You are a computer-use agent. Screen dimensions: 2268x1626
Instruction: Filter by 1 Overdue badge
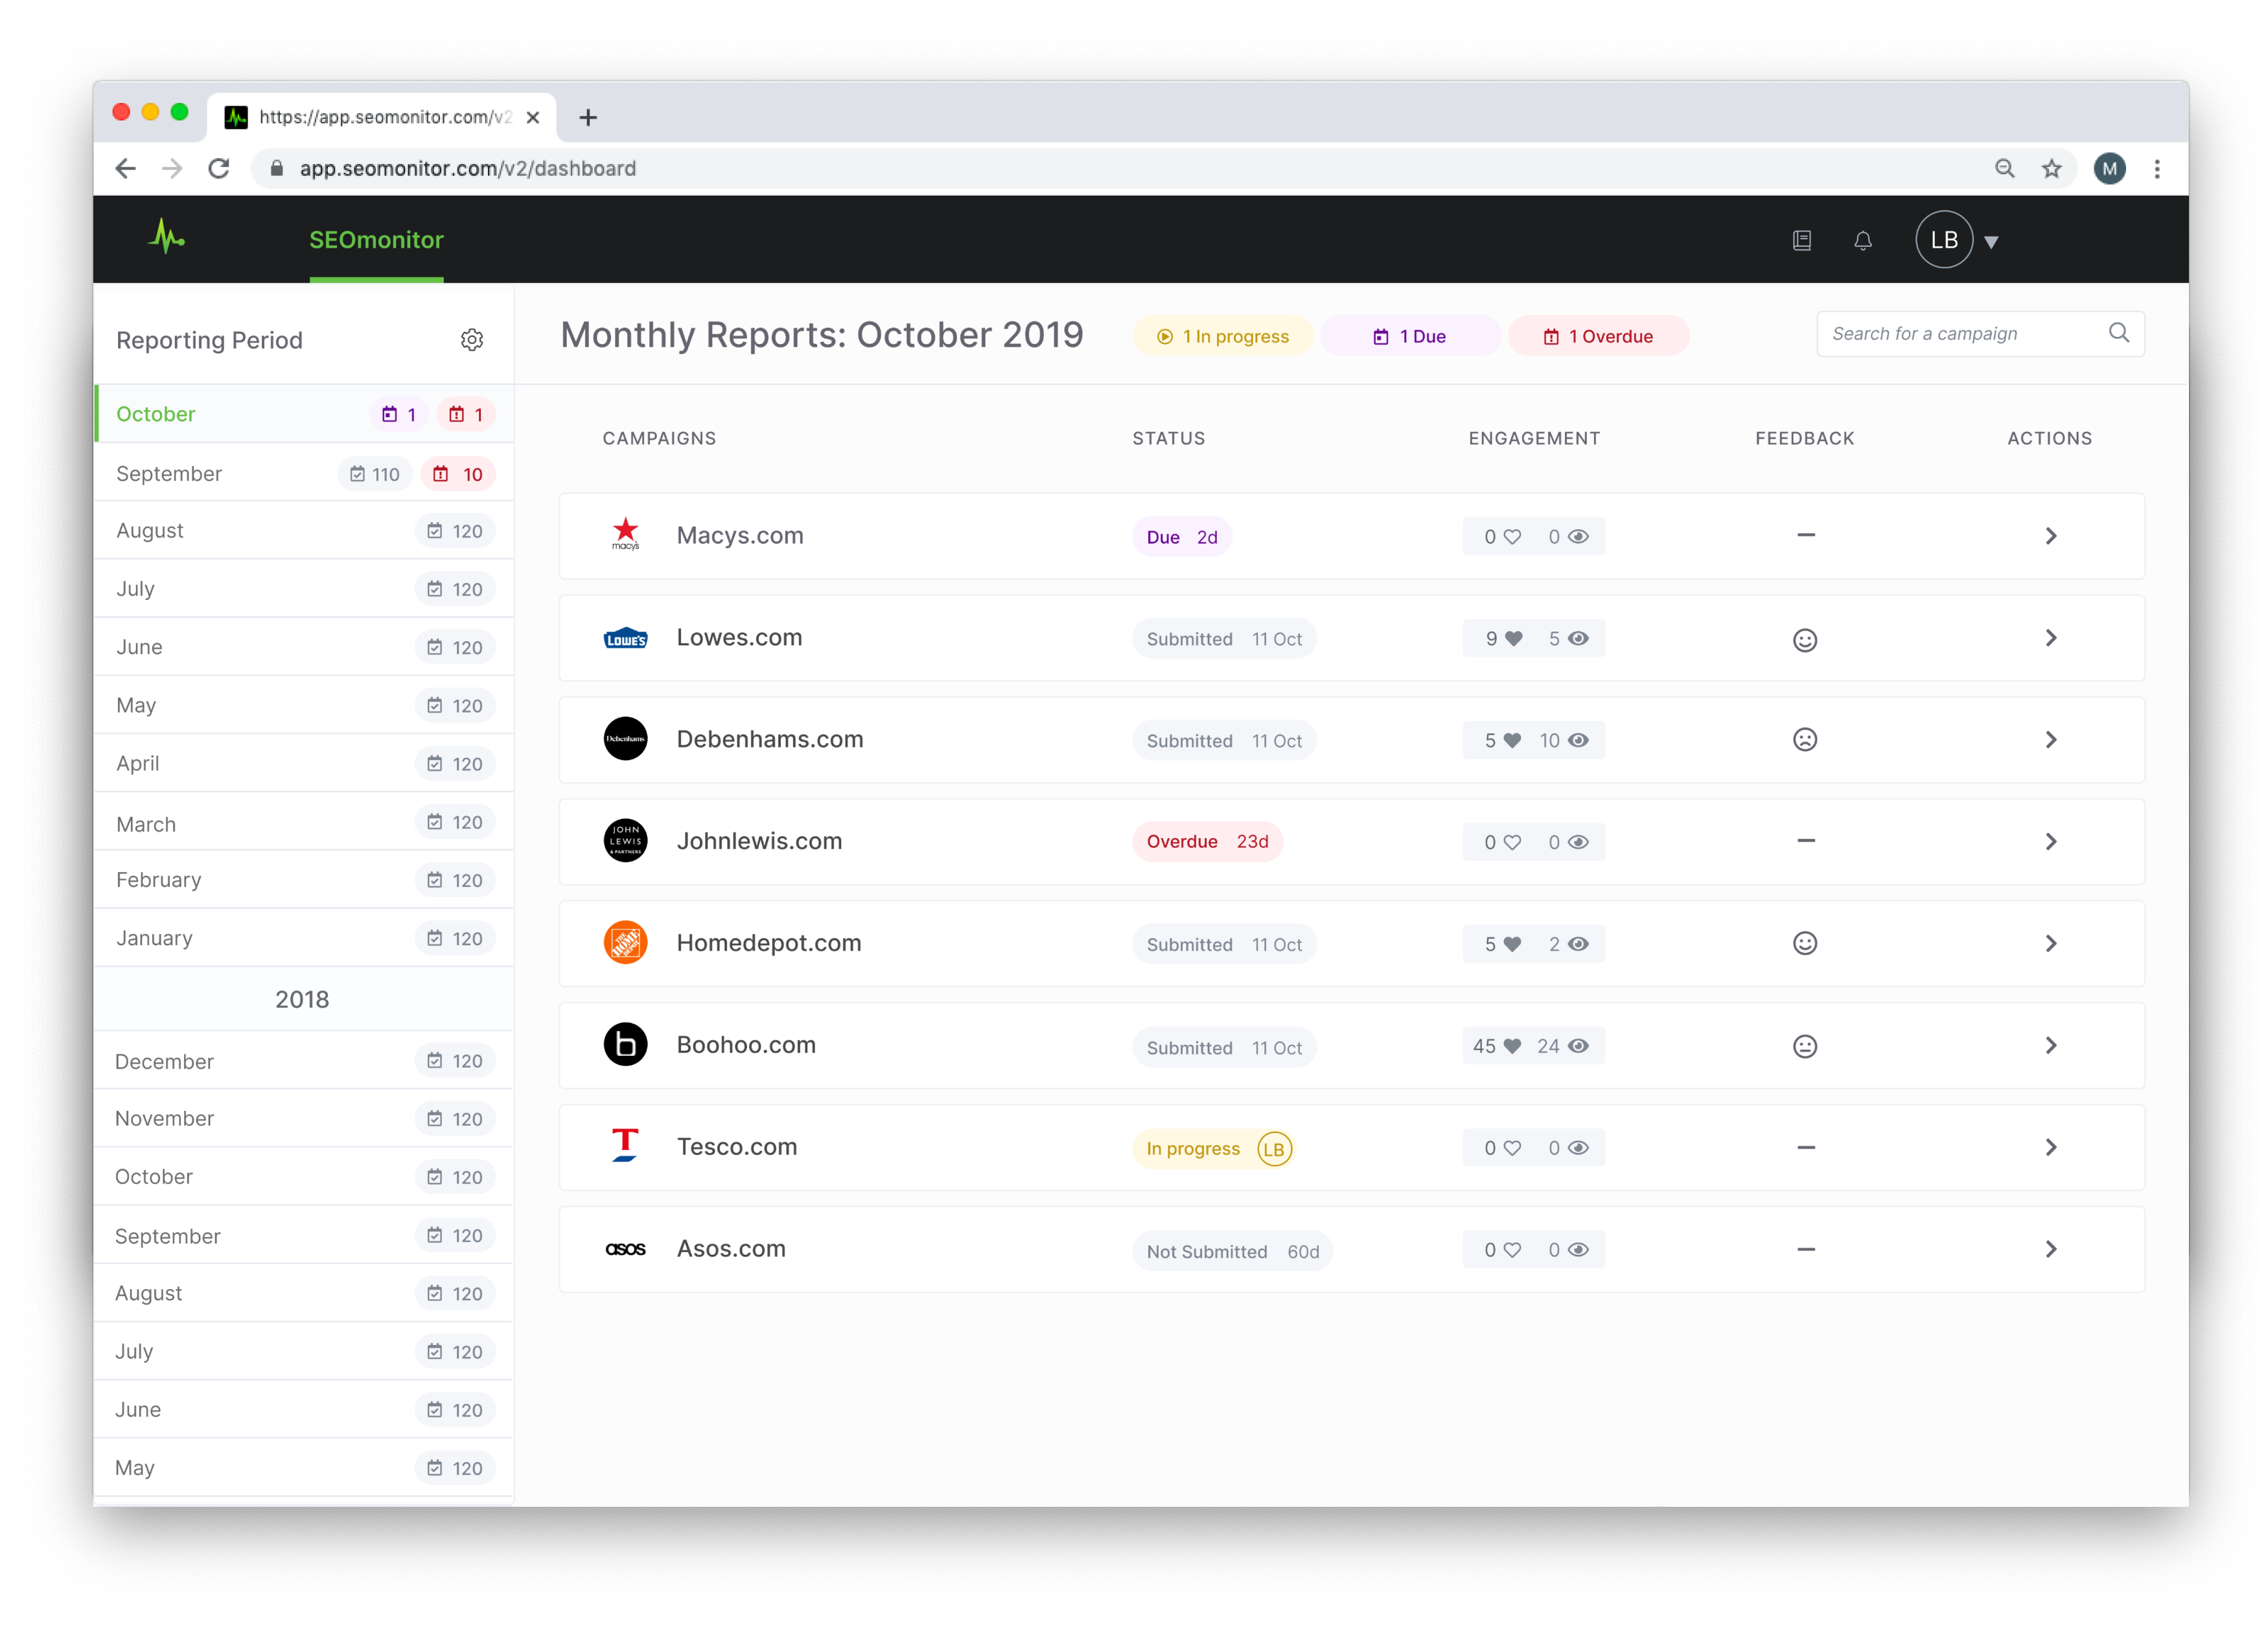coord(1598,336)
